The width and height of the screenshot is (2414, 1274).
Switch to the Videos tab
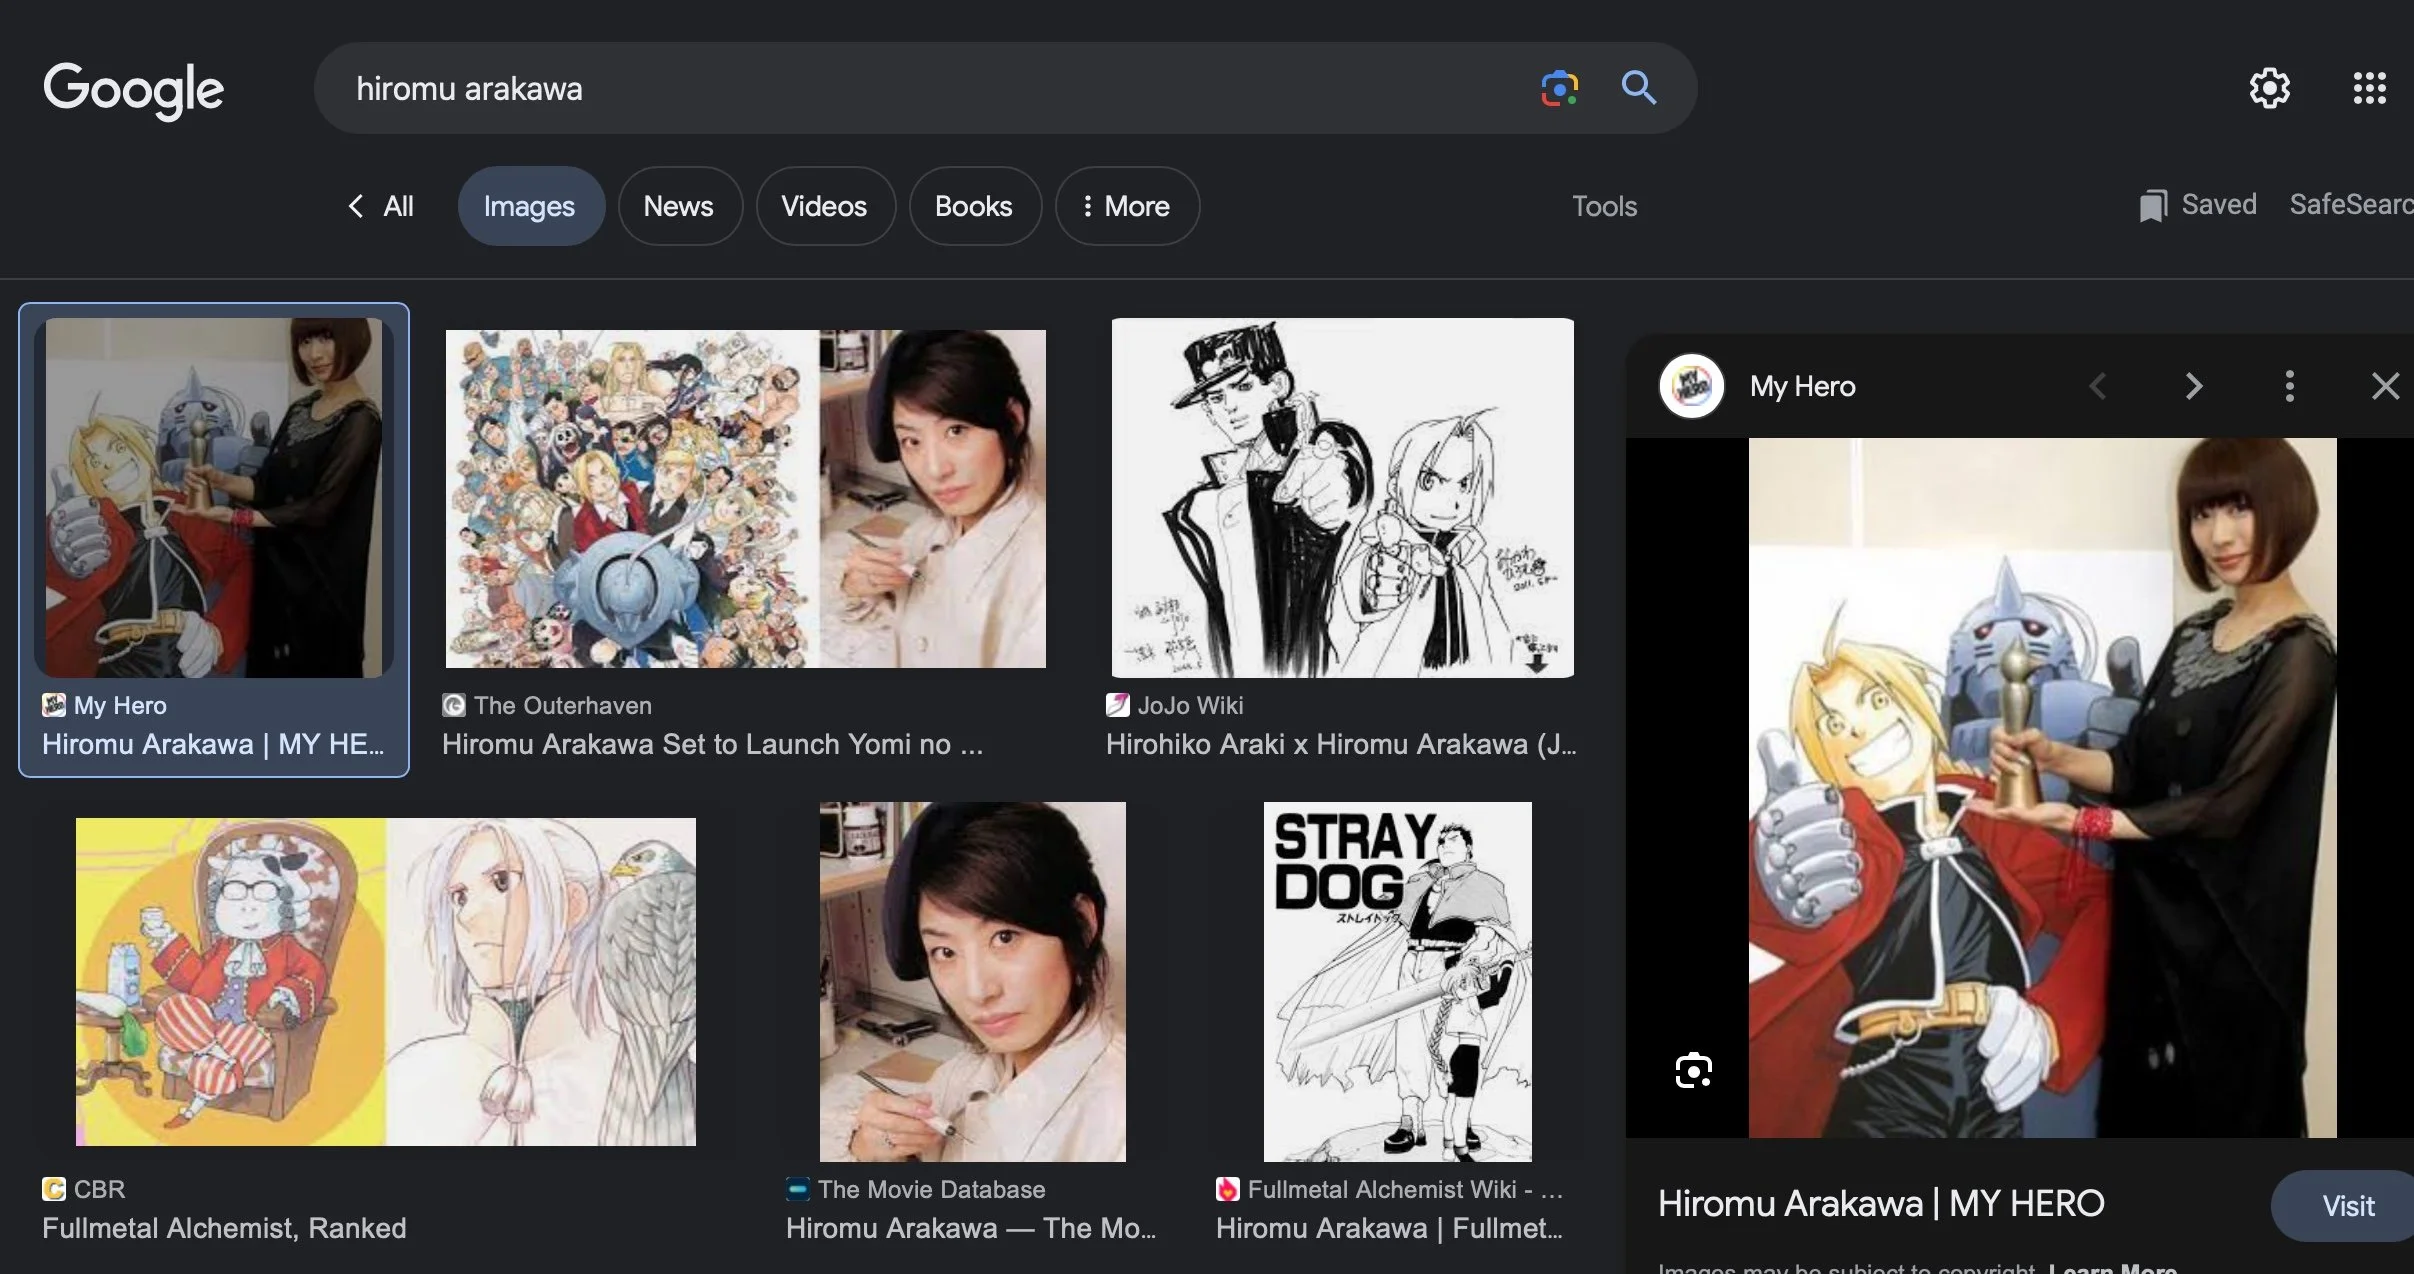tap(824, 206)
